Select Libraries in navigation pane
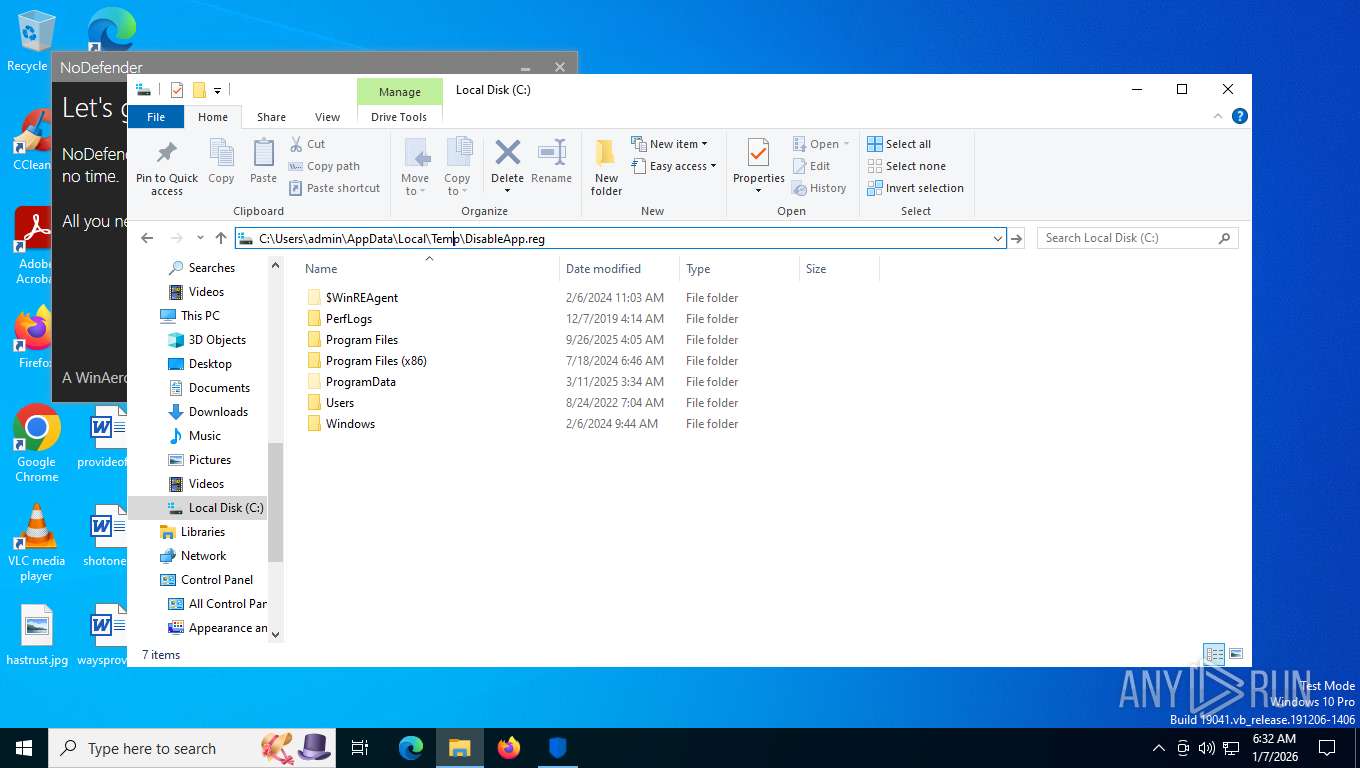This screenshot has width=1360, height=768. tap(202, 531)
